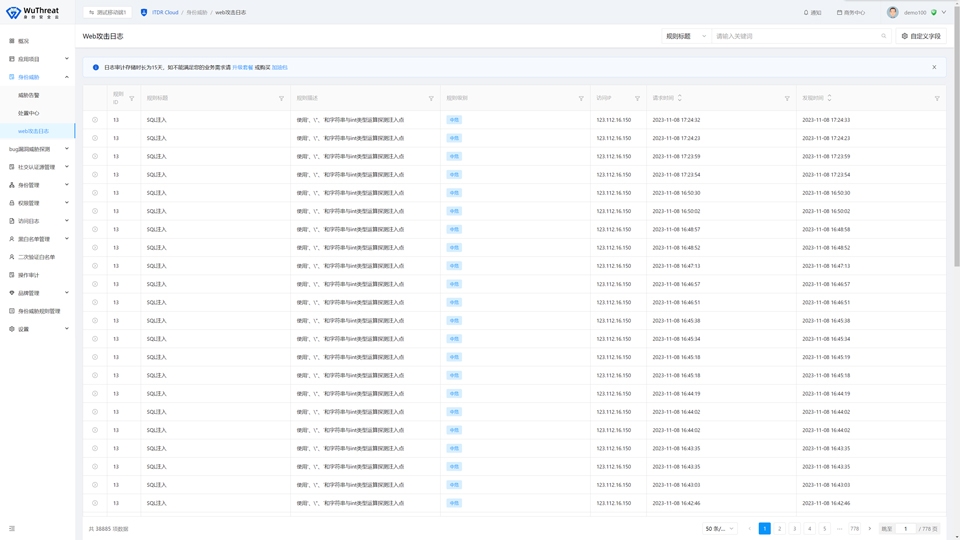Open 威胁告警 in the sidebar submenu
This screenshot has width=960, height=540.
pos(29,95)
